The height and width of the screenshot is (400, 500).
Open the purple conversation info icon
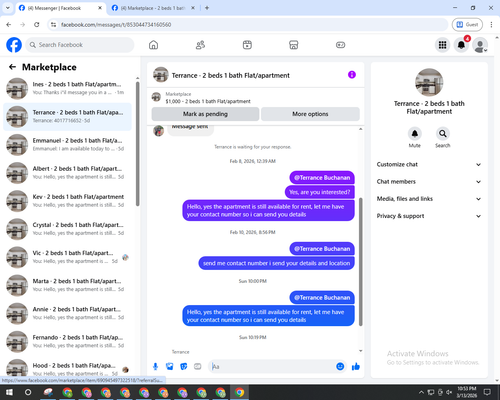pyautogui.click(x=352, y=75)
